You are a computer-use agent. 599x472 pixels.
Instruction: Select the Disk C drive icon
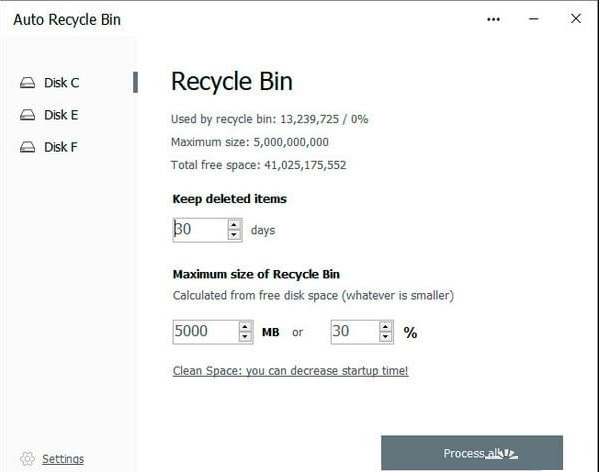(x=28, y=82)
